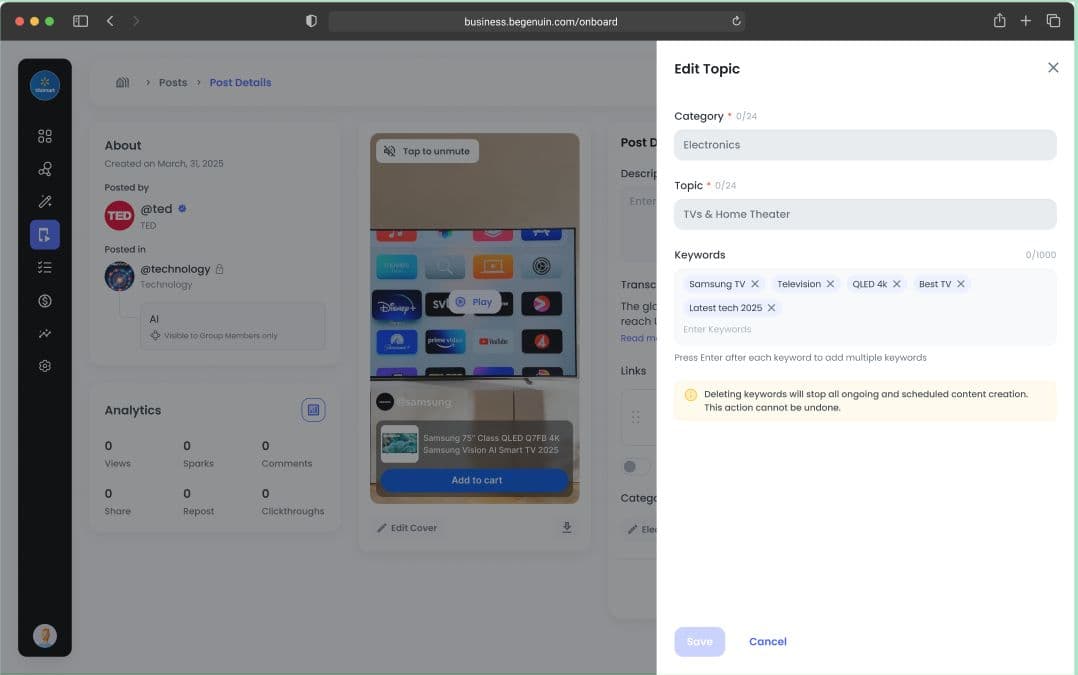Viewport: 1078px width, 675px height.
Task: Open the Analytics chart icon button
Action: [x=313, y=410]
